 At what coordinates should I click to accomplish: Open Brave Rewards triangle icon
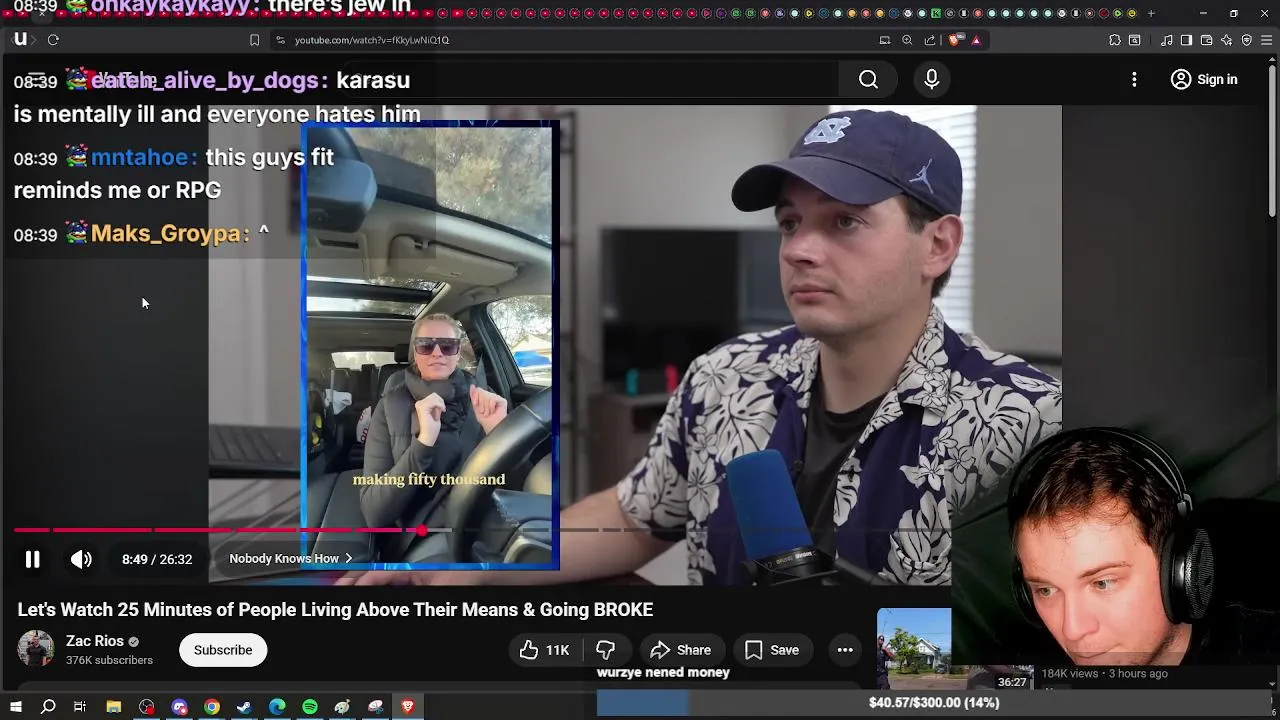976,40
